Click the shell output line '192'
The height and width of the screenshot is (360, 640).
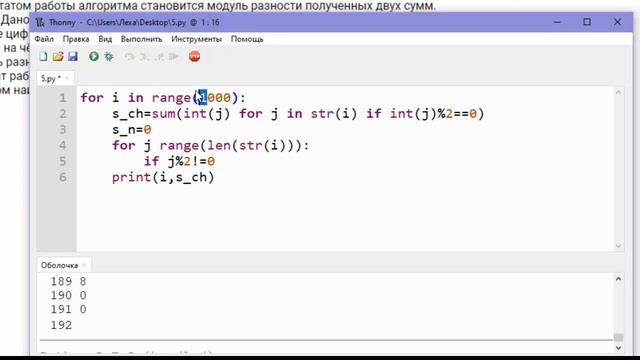tap(61, 325)
